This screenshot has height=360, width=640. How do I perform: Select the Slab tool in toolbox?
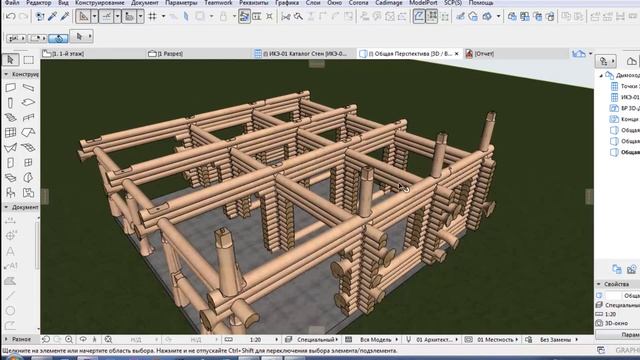28,102
